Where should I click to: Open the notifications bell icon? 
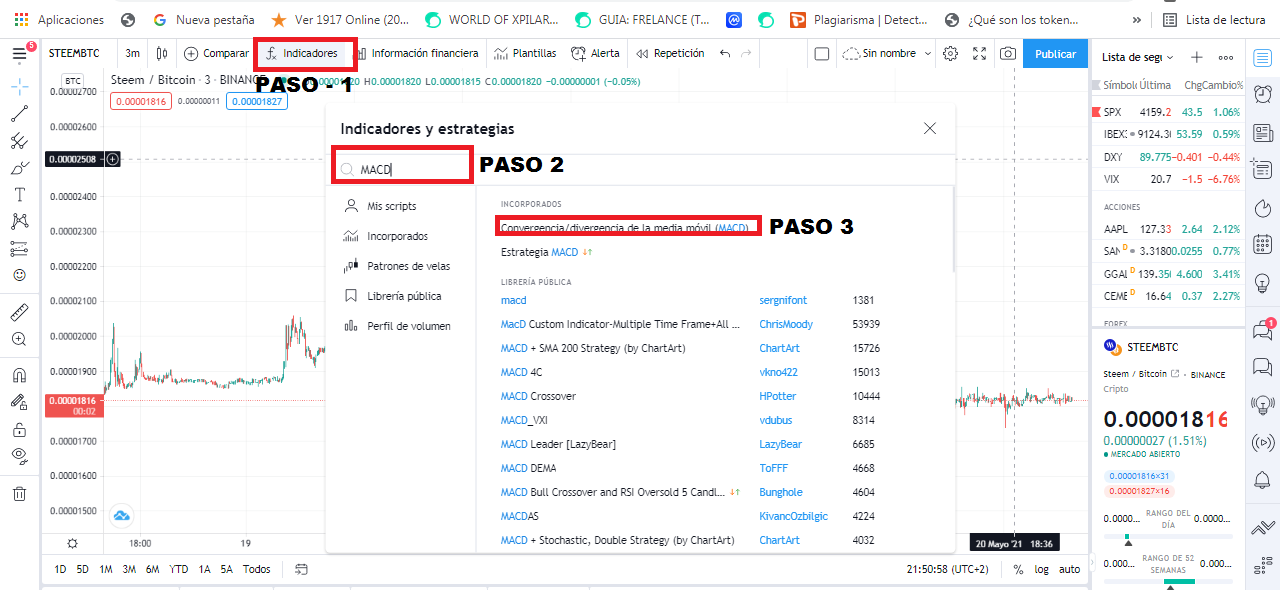click(1262, 481)
